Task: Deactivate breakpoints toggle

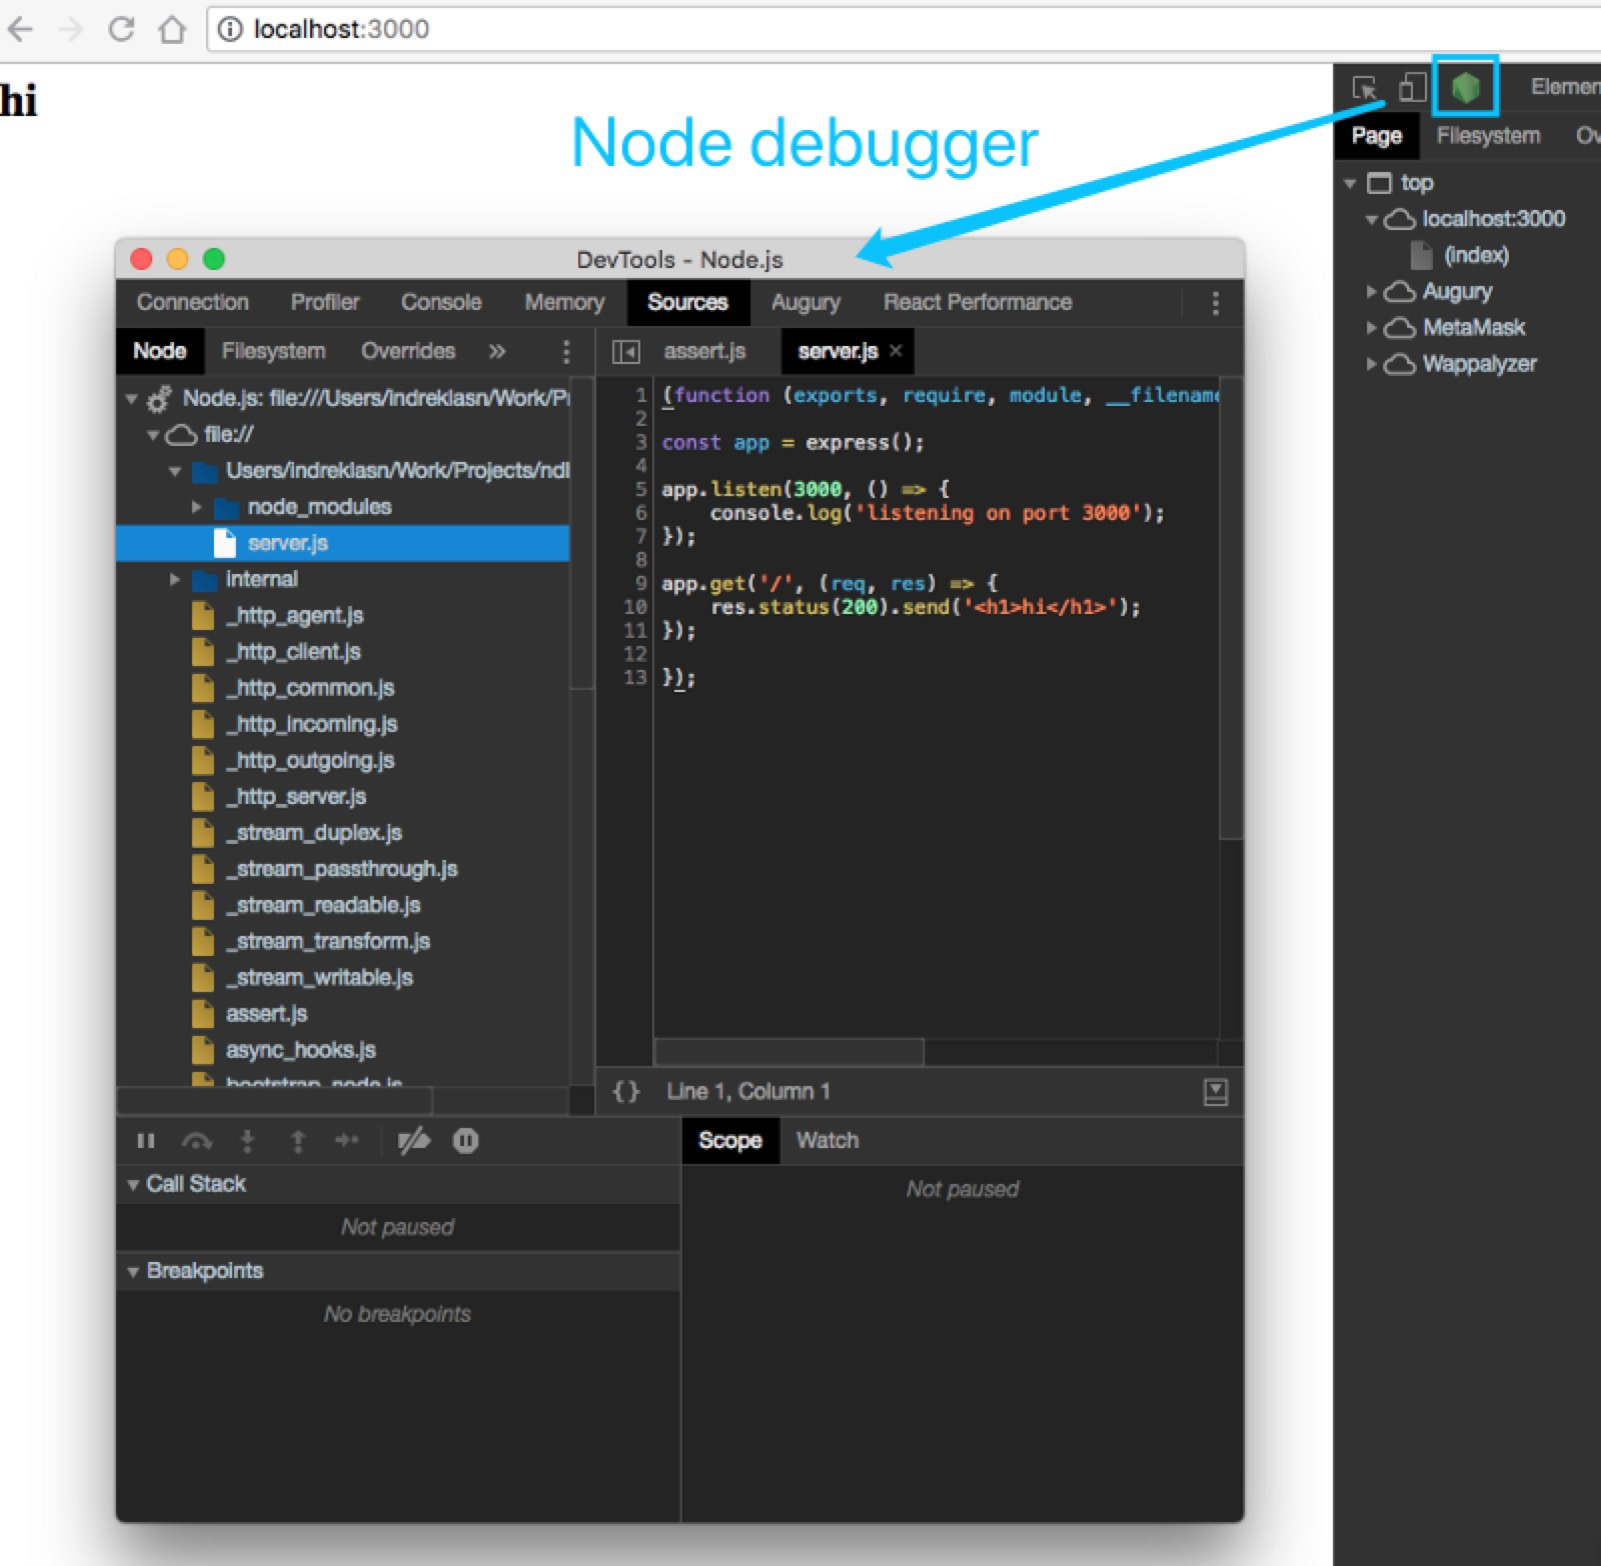Action: click(414, 1141)
